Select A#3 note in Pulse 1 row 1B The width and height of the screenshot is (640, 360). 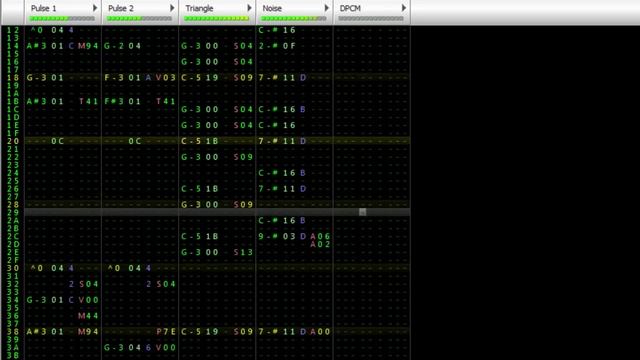[x=36, y=101]
